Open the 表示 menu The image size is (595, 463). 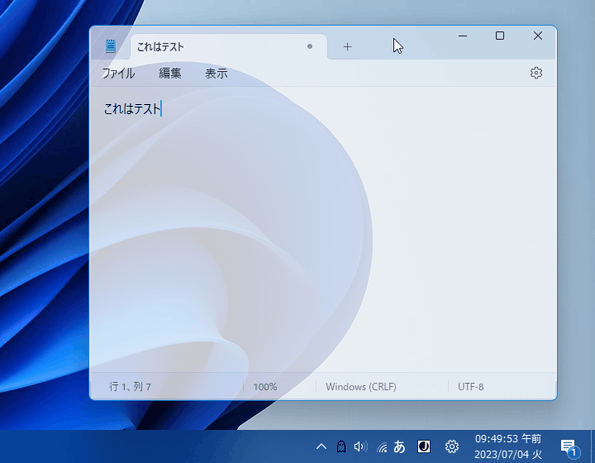(216, 73)
